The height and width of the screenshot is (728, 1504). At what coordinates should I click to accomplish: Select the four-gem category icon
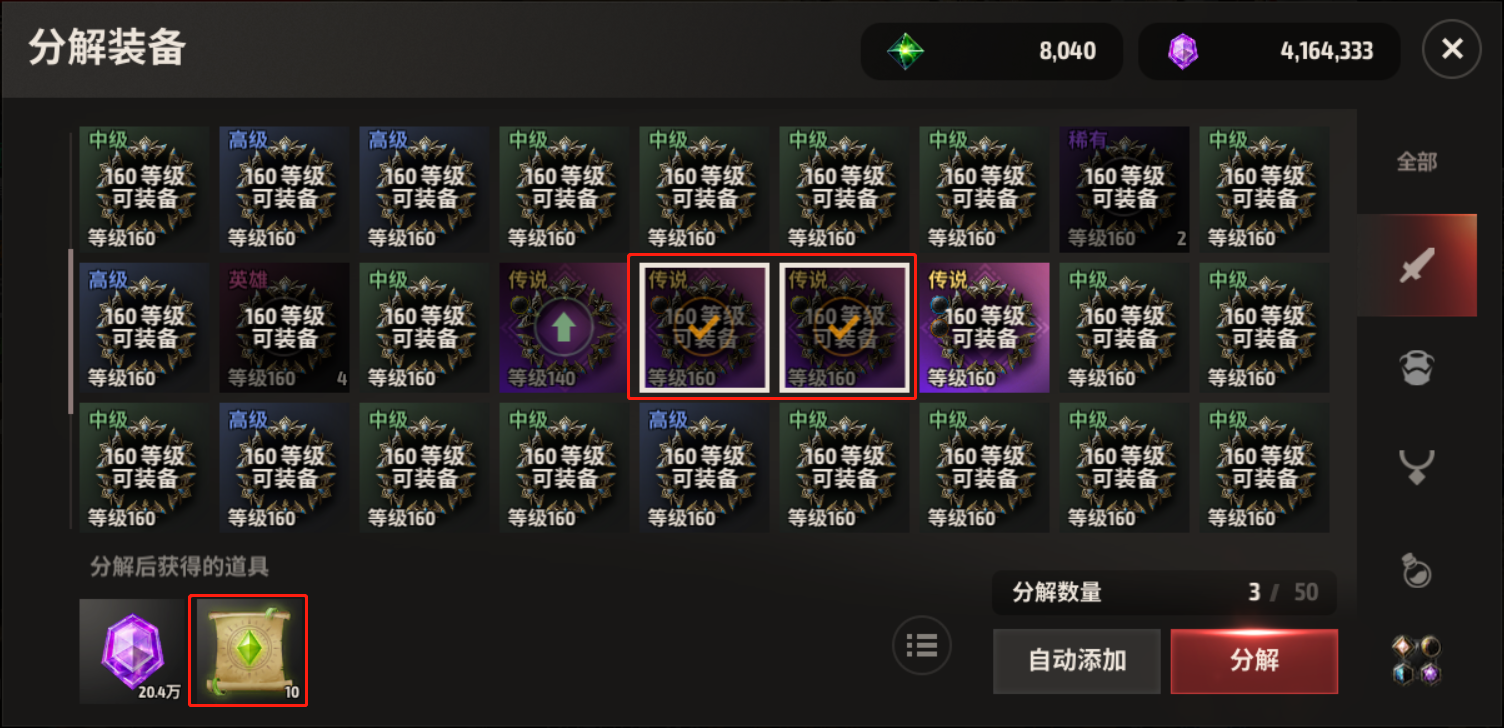pyautogui.click(x=1417, y=660)
